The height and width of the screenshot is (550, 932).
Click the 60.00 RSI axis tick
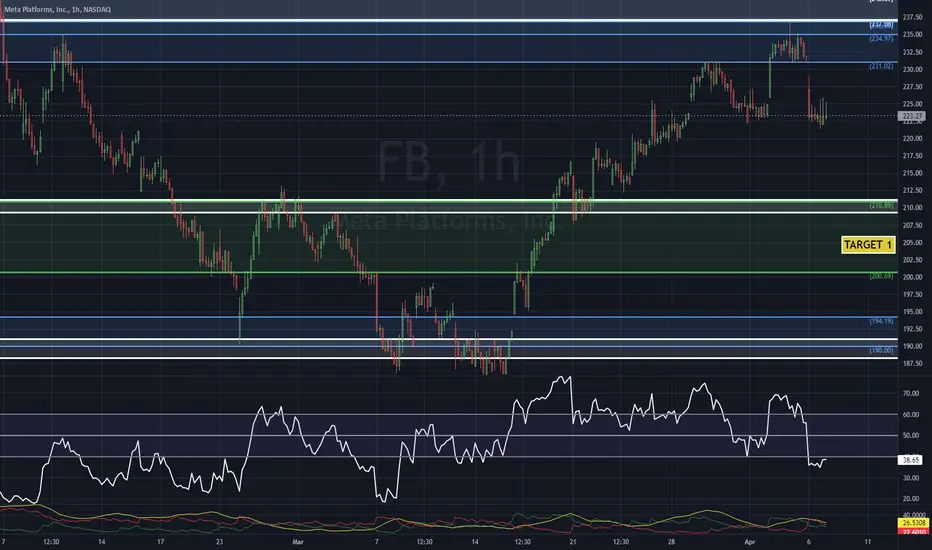[x=911, y=415]
